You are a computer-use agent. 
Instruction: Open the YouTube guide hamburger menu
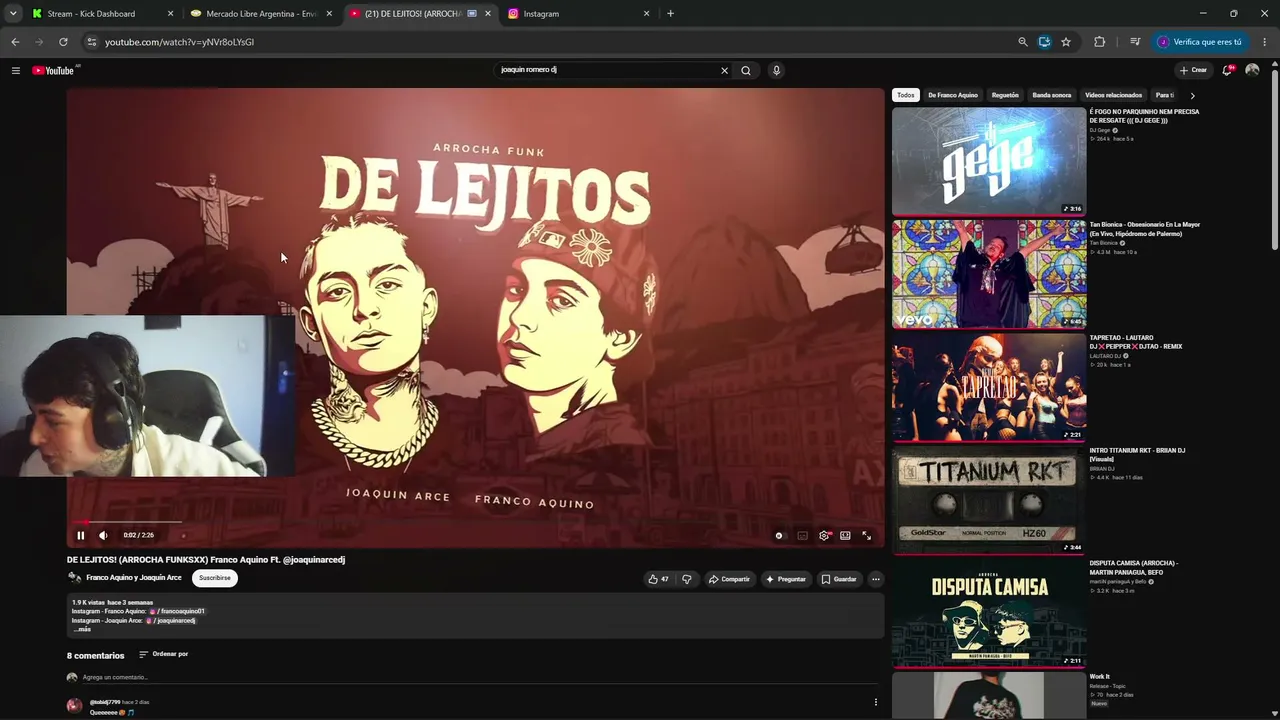tap(16, 70)
